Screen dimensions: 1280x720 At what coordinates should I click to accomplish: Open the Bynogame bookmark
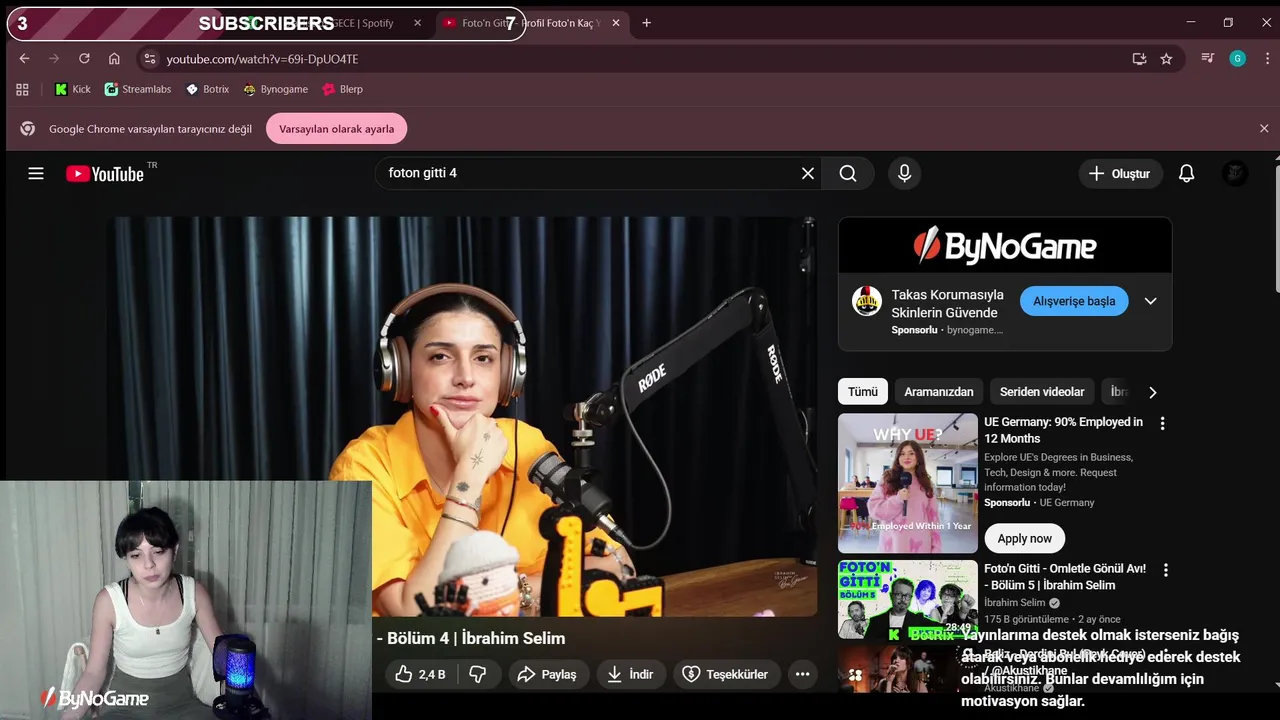(275, 89)
